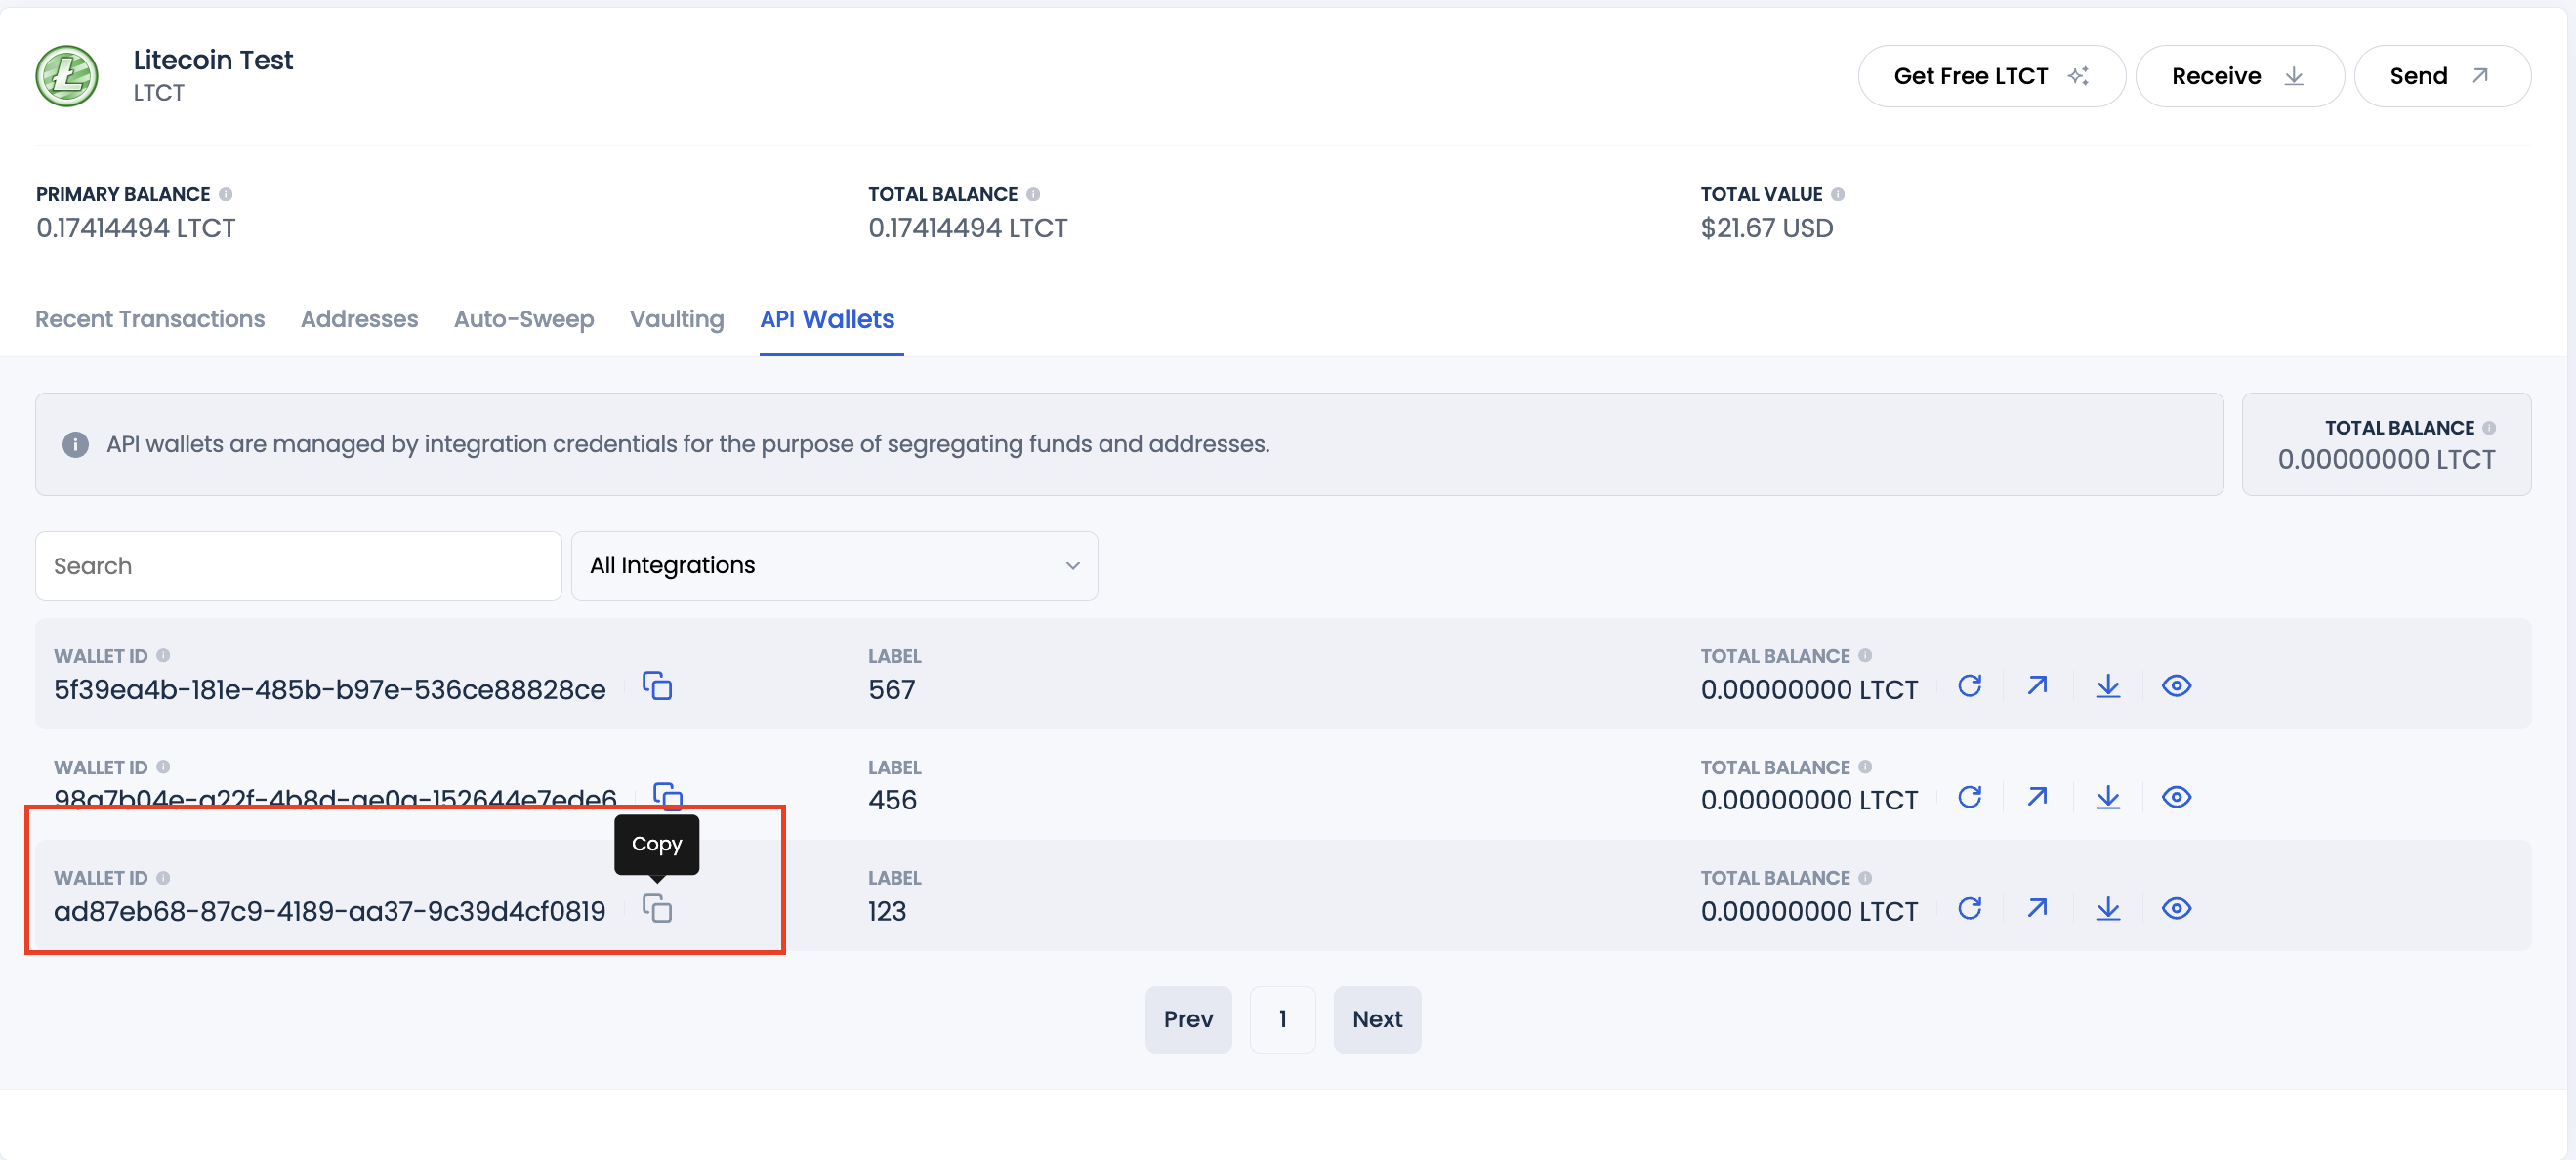Click the info icon next to Primary Balance
This screenshot has height=1160, width=2576.
pos(226,194)
